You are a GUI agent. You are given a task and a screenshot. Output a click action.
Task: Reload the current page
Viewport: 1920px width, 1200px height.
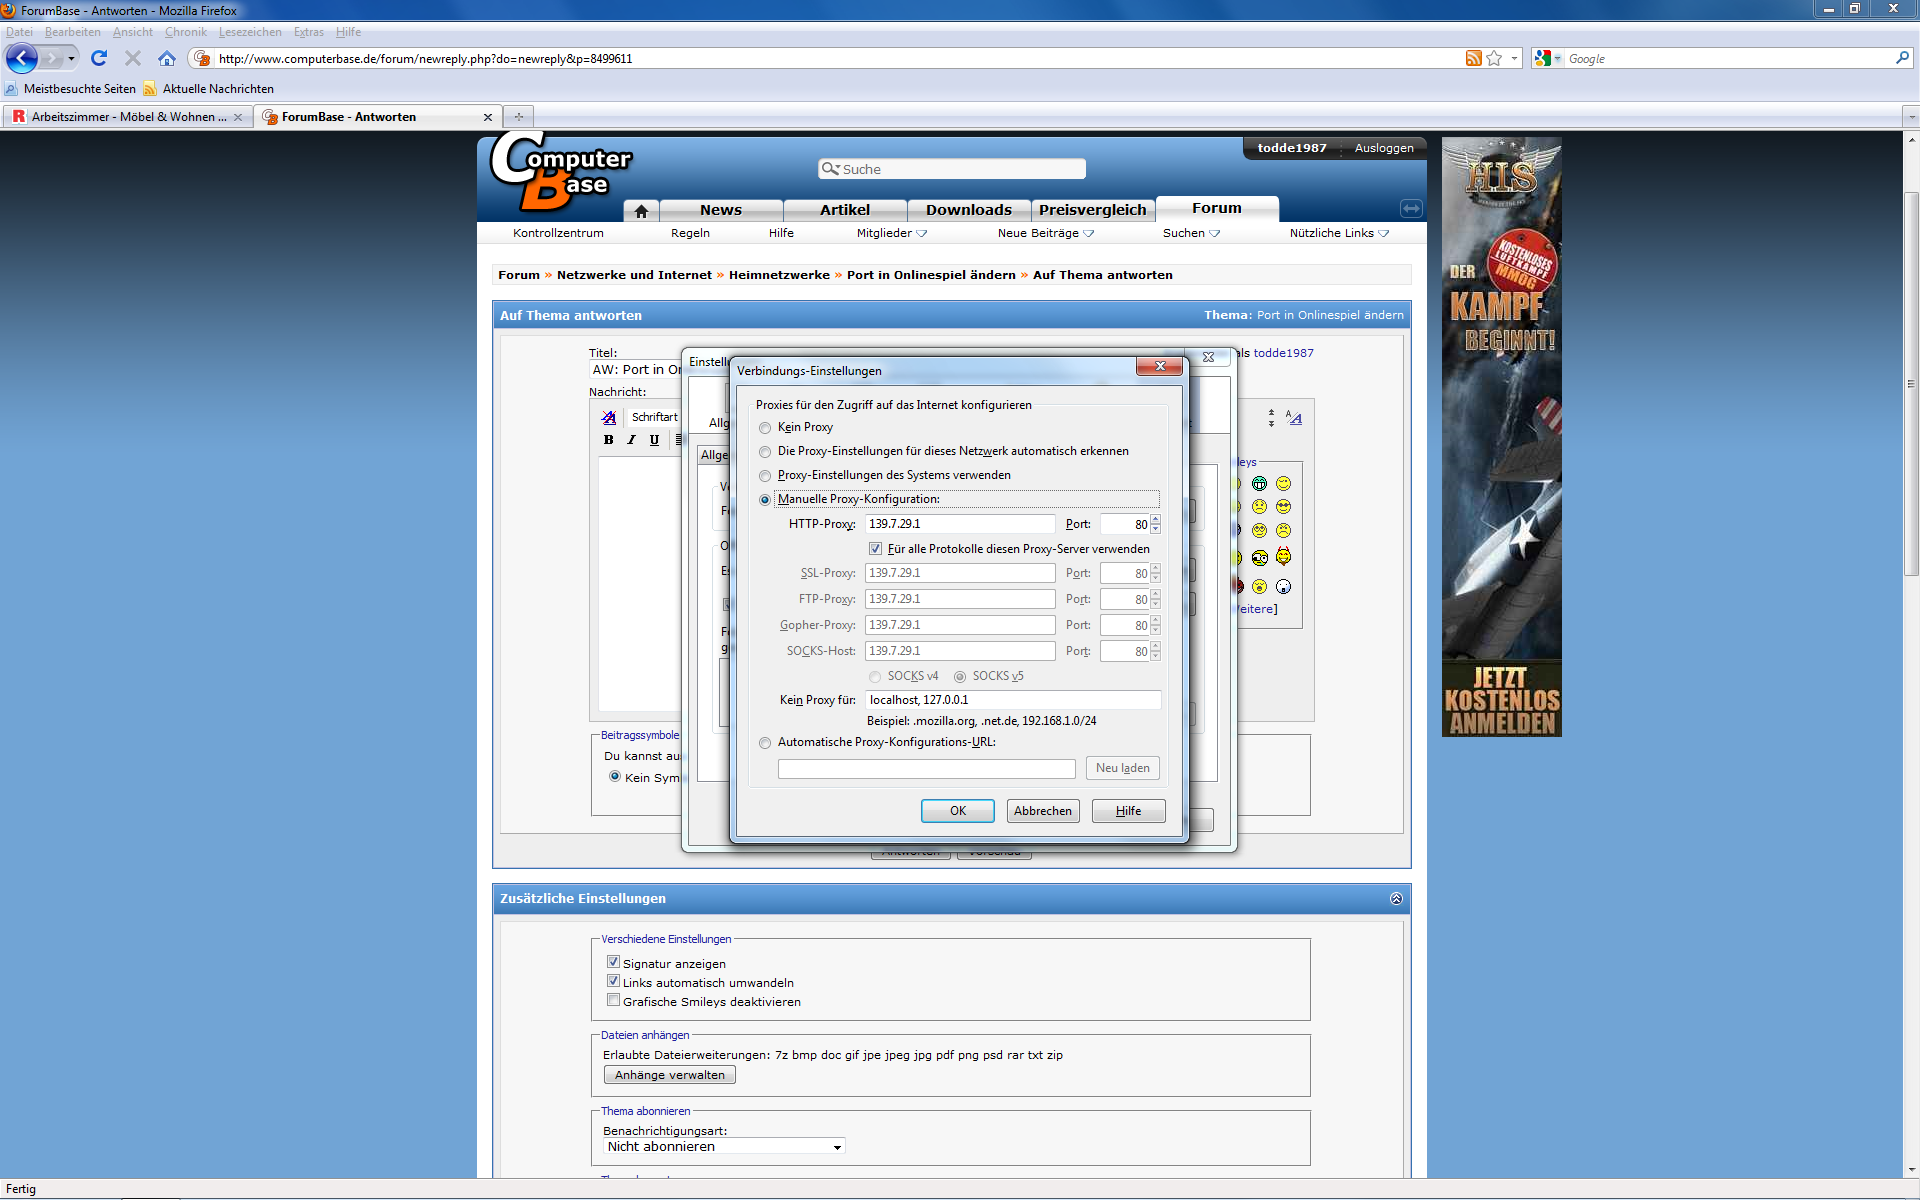coord(98,59)
